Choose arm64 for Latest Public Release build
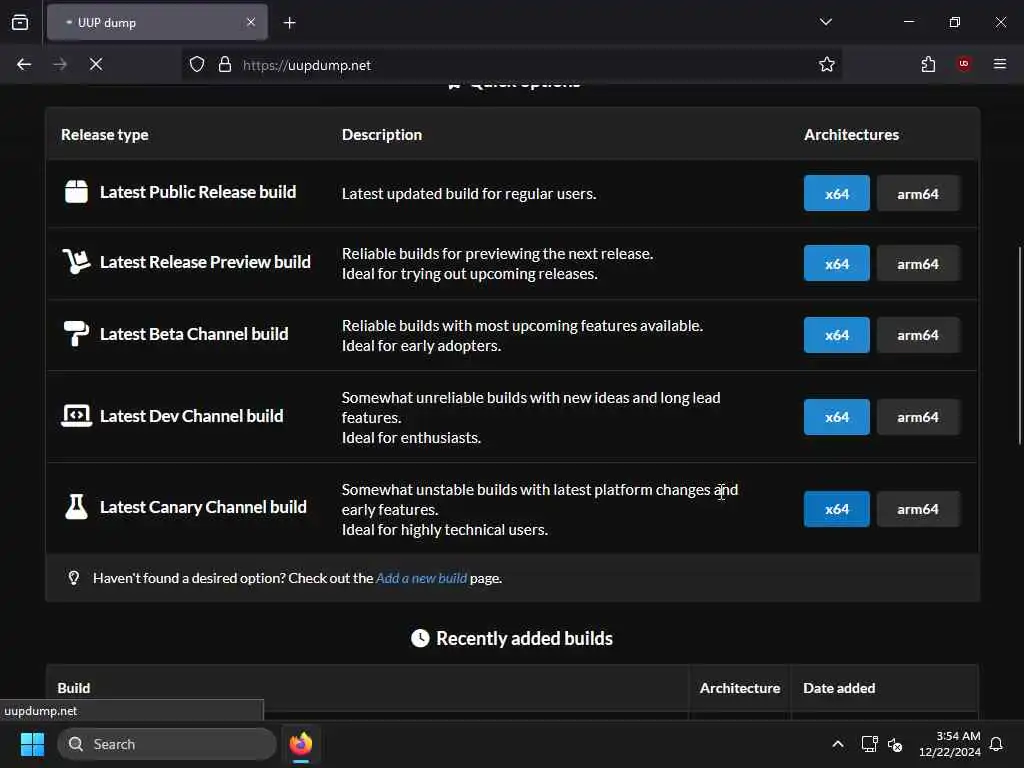Viewport: 1024px width, 768px height. tap(918, 193)
